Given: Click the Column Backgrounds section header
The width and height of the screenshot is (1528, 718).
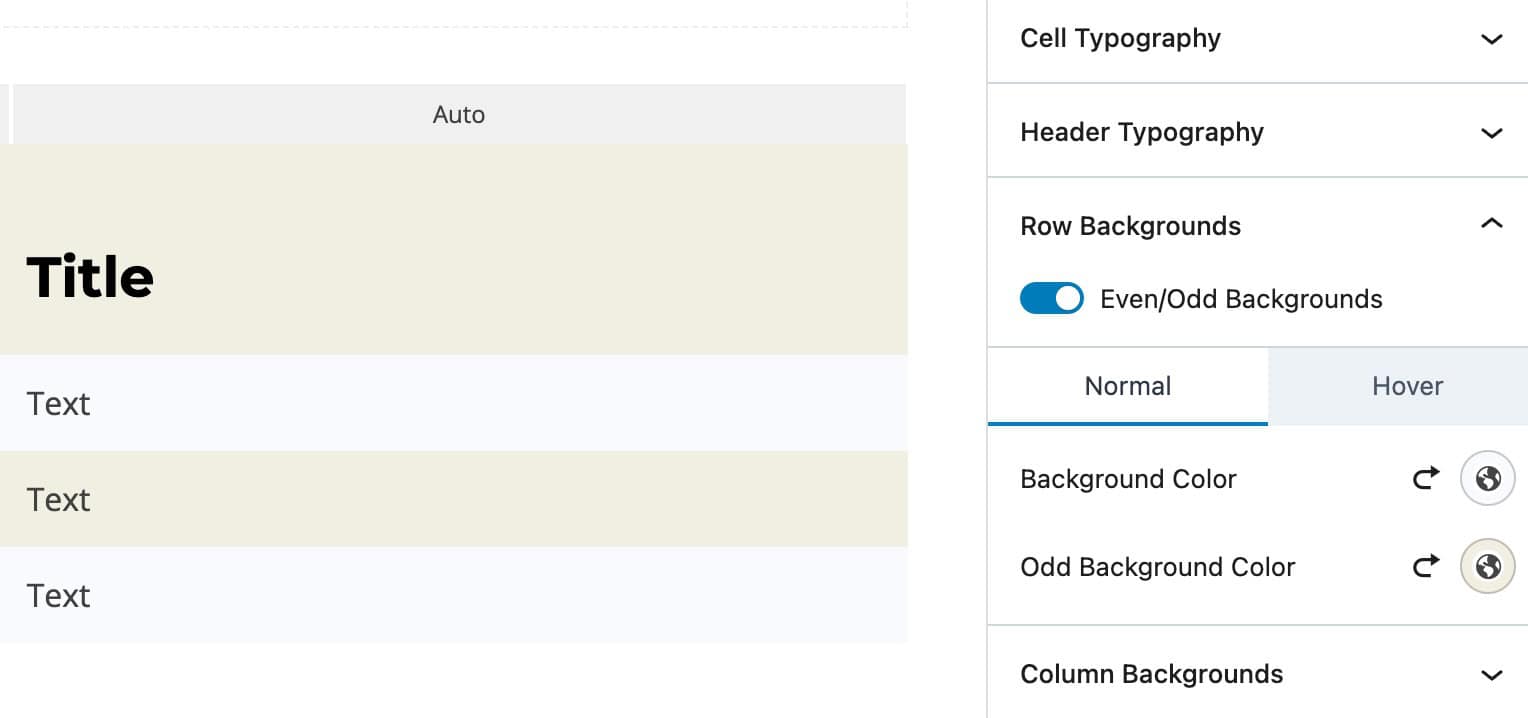Looking at the screenshot, I should pyautogui.click(x=1151, y=674).
